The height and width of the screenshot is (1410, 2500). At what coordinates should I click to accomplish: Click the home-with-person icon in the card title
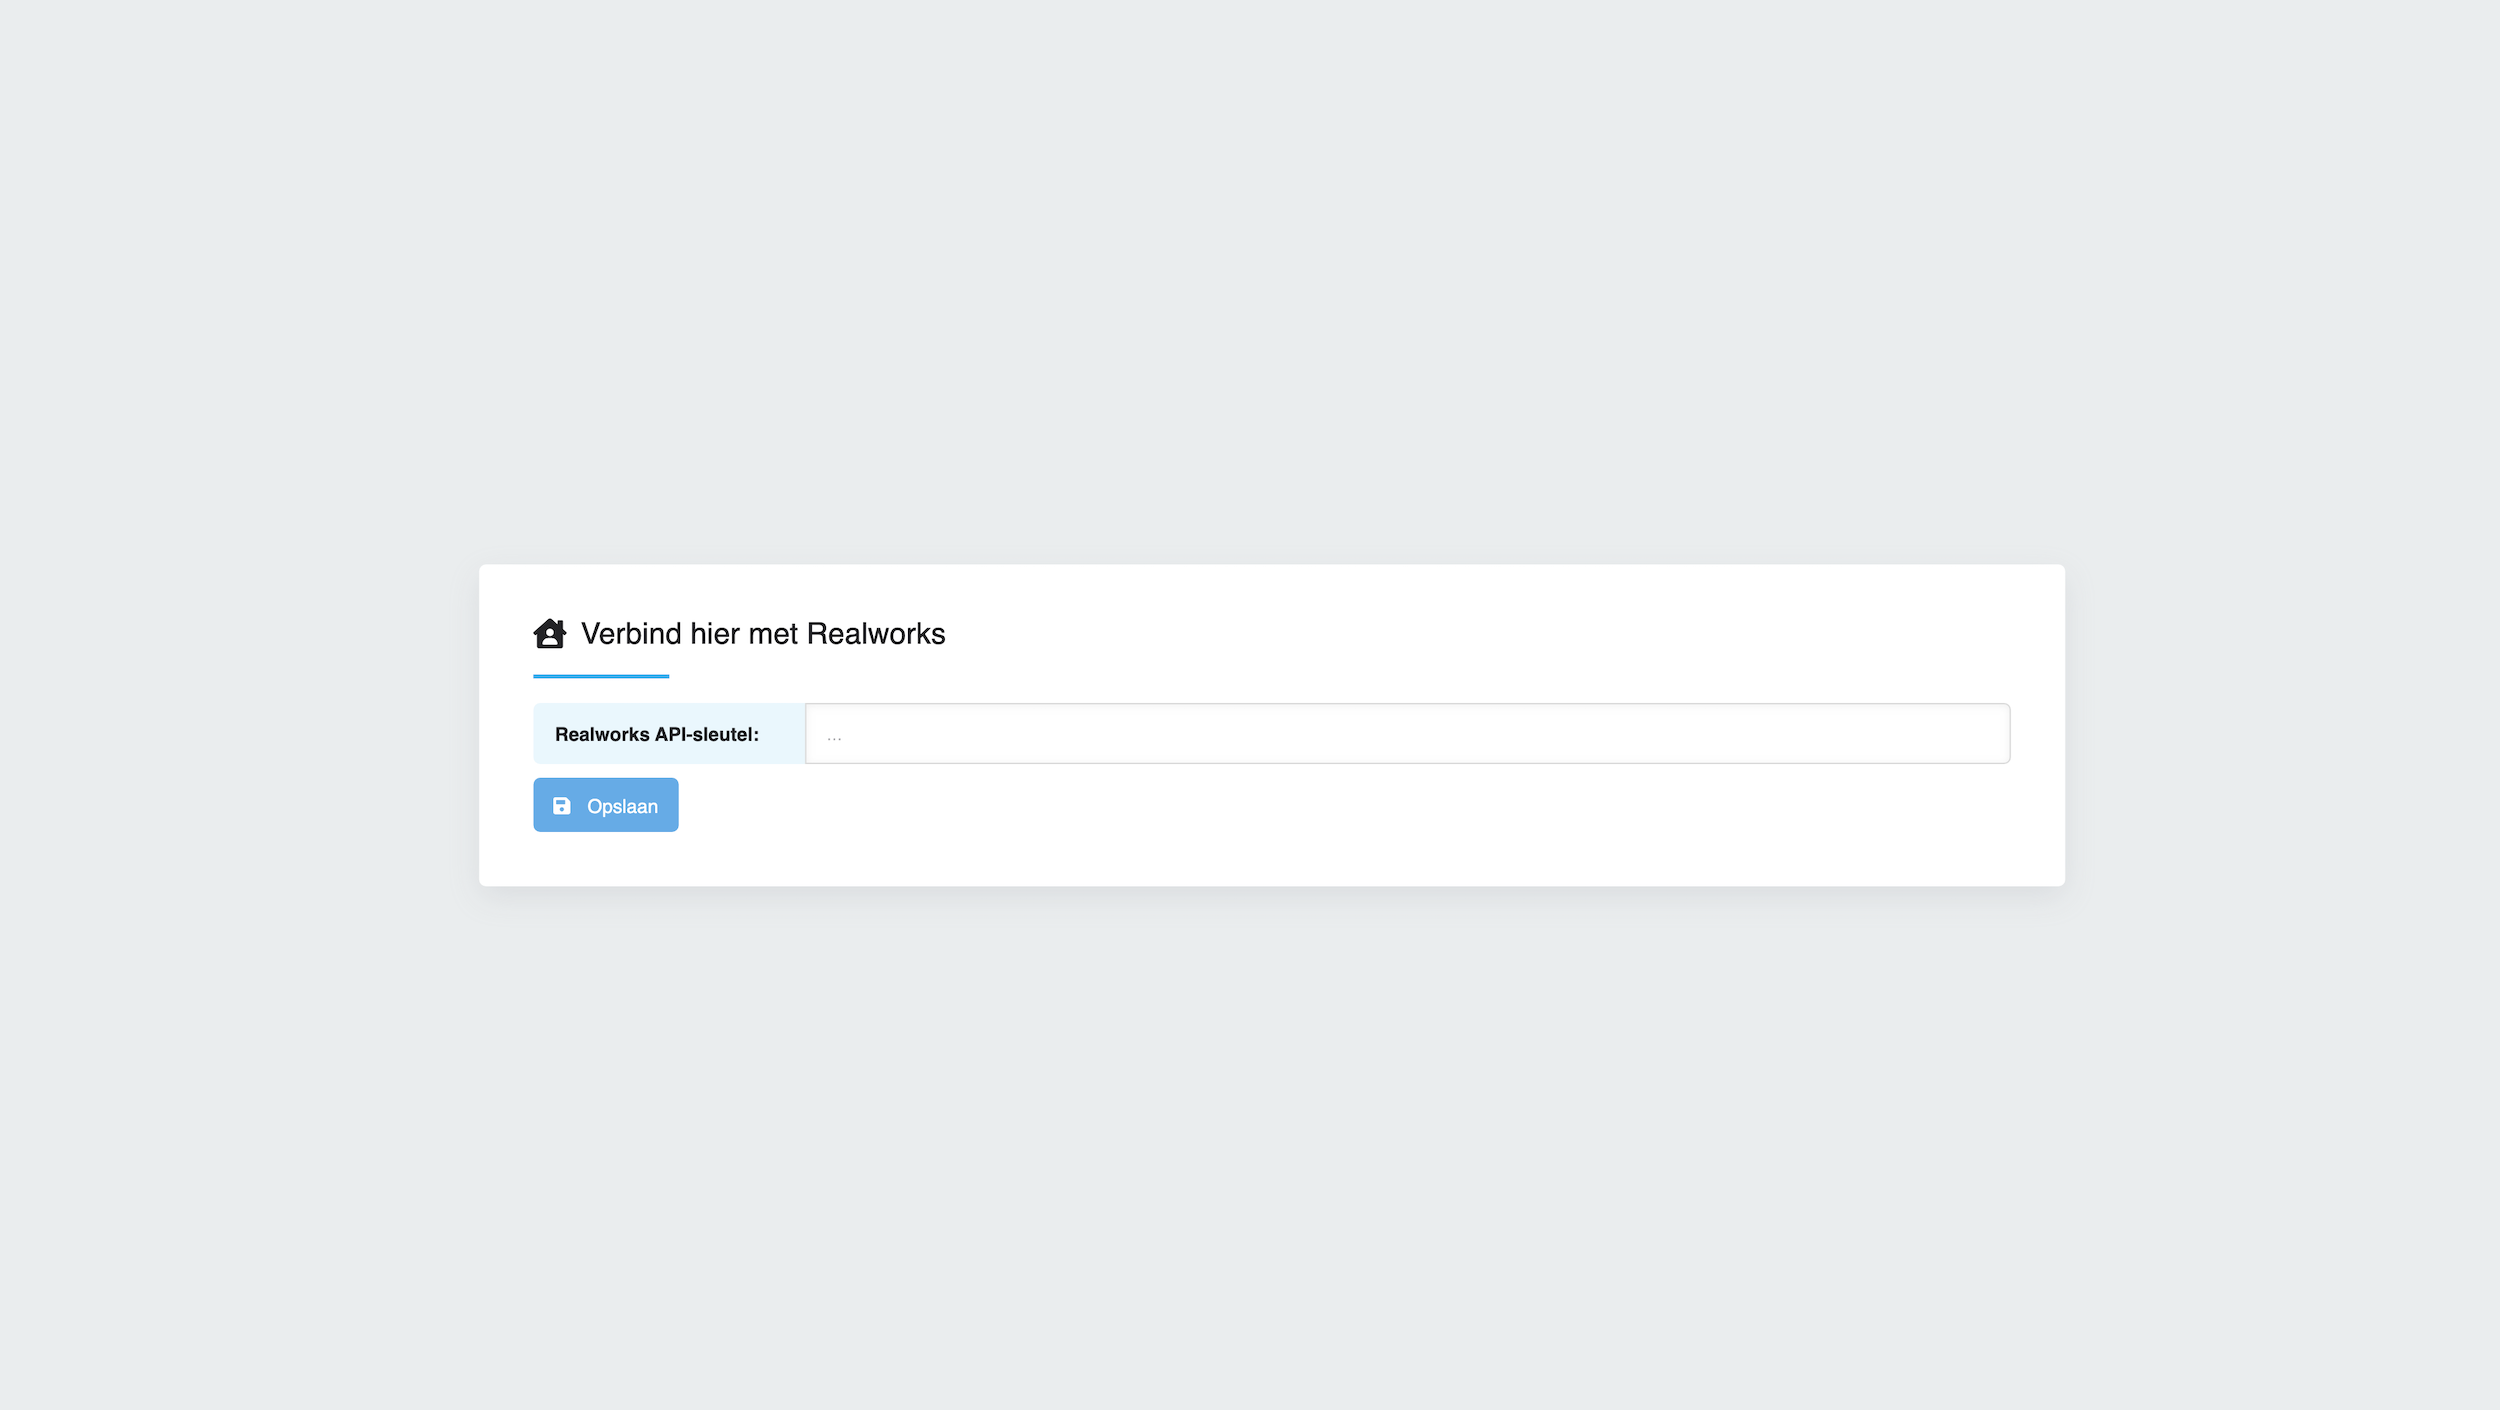(549, 634)
